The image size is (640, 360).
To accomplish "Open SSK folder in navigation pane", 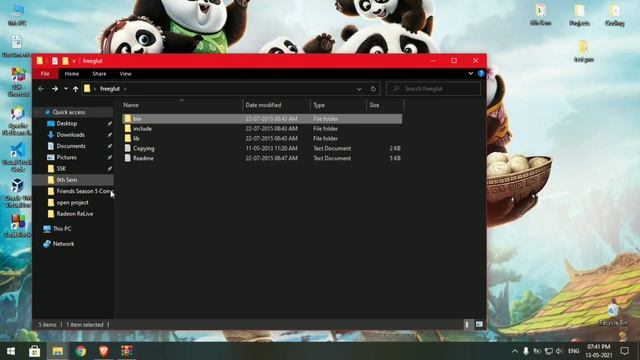I will click(x=61, y=168).
